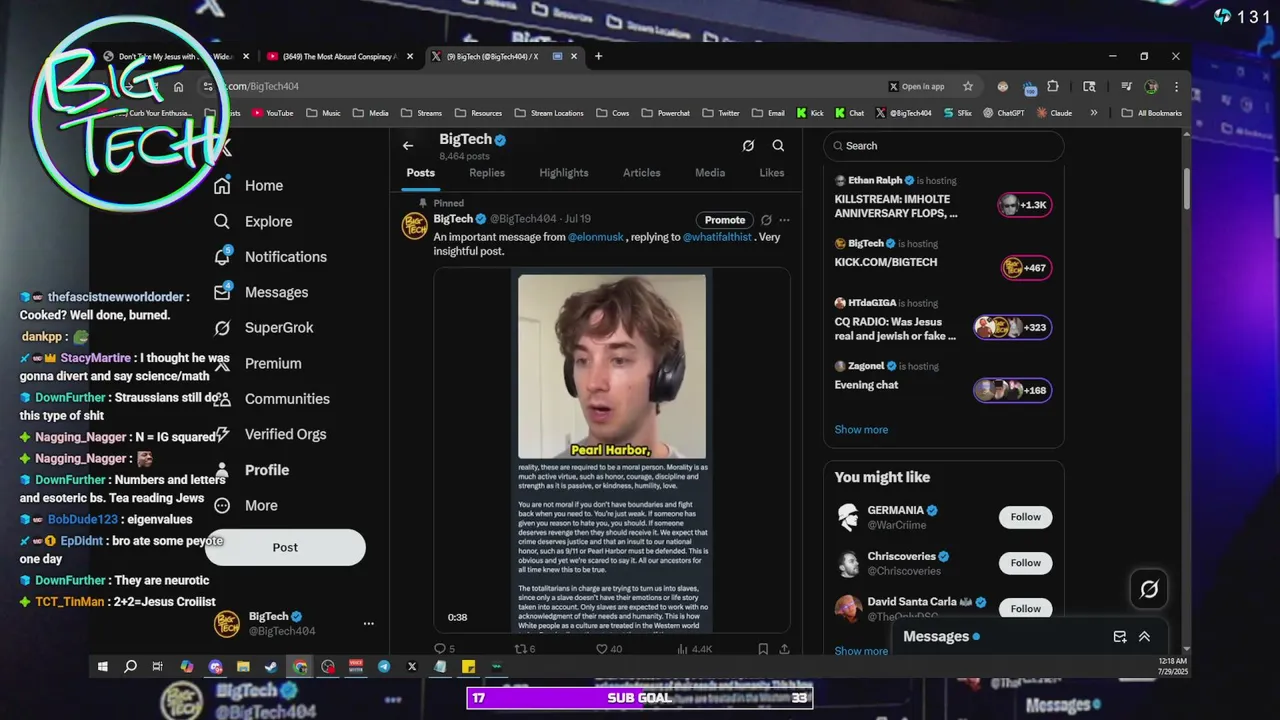Open Home in X sidebar

point(249,186)
